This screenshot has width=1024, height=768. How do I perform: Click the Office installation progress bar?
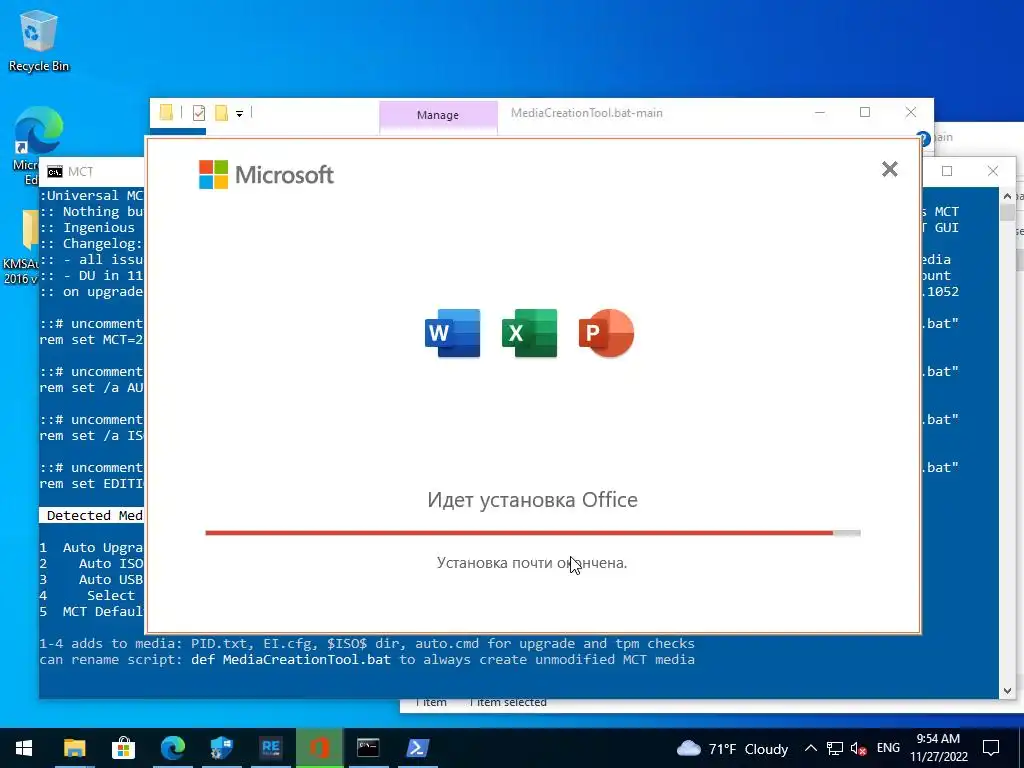tap(533, 533)
